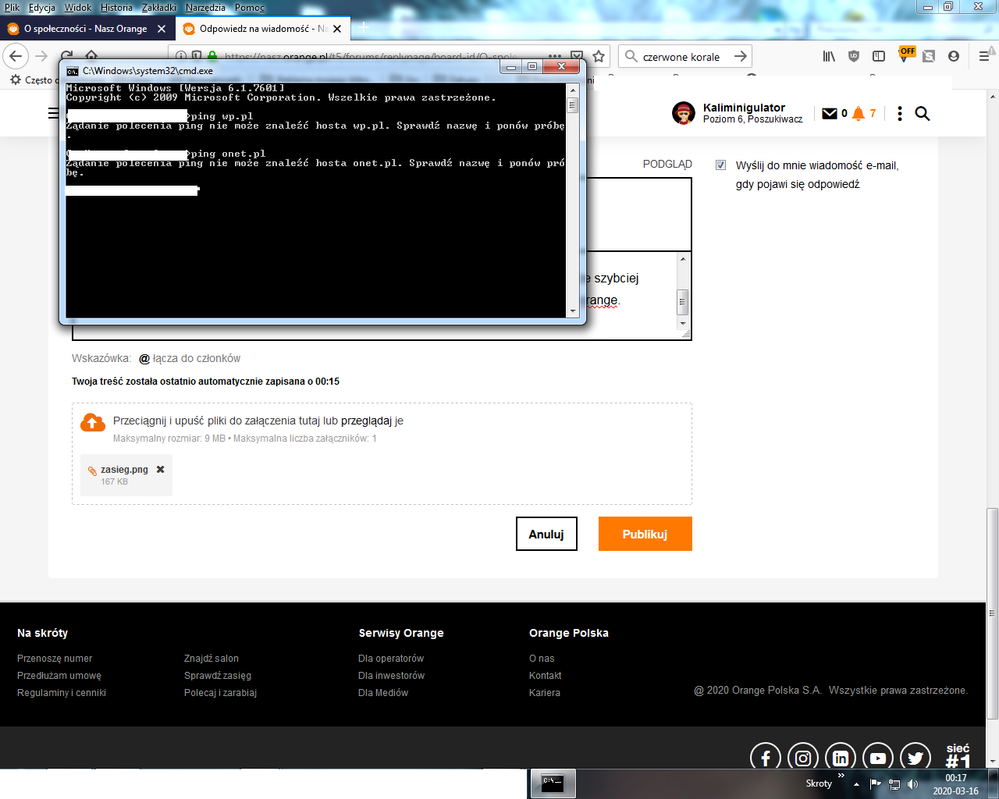Click the site search magnifier icon
This screenshot has height=799, width=999.
pos(922,113)
